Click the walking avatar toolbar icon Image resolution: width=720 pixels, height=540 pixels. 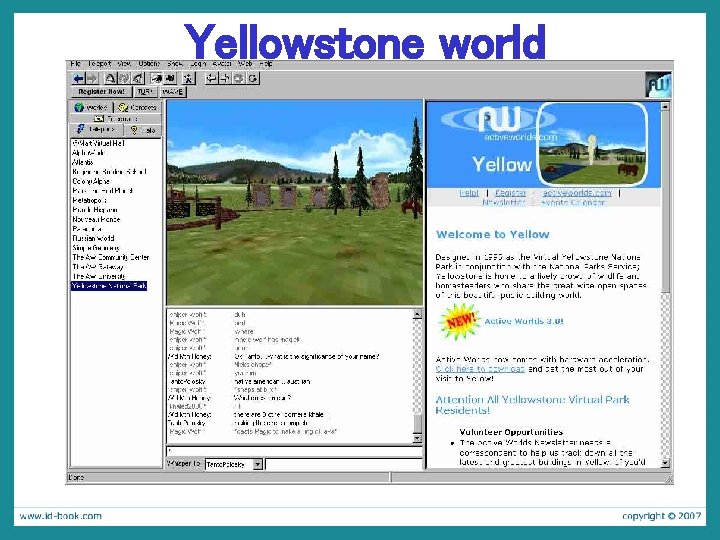pyautogui.click(x=189, y=79)
